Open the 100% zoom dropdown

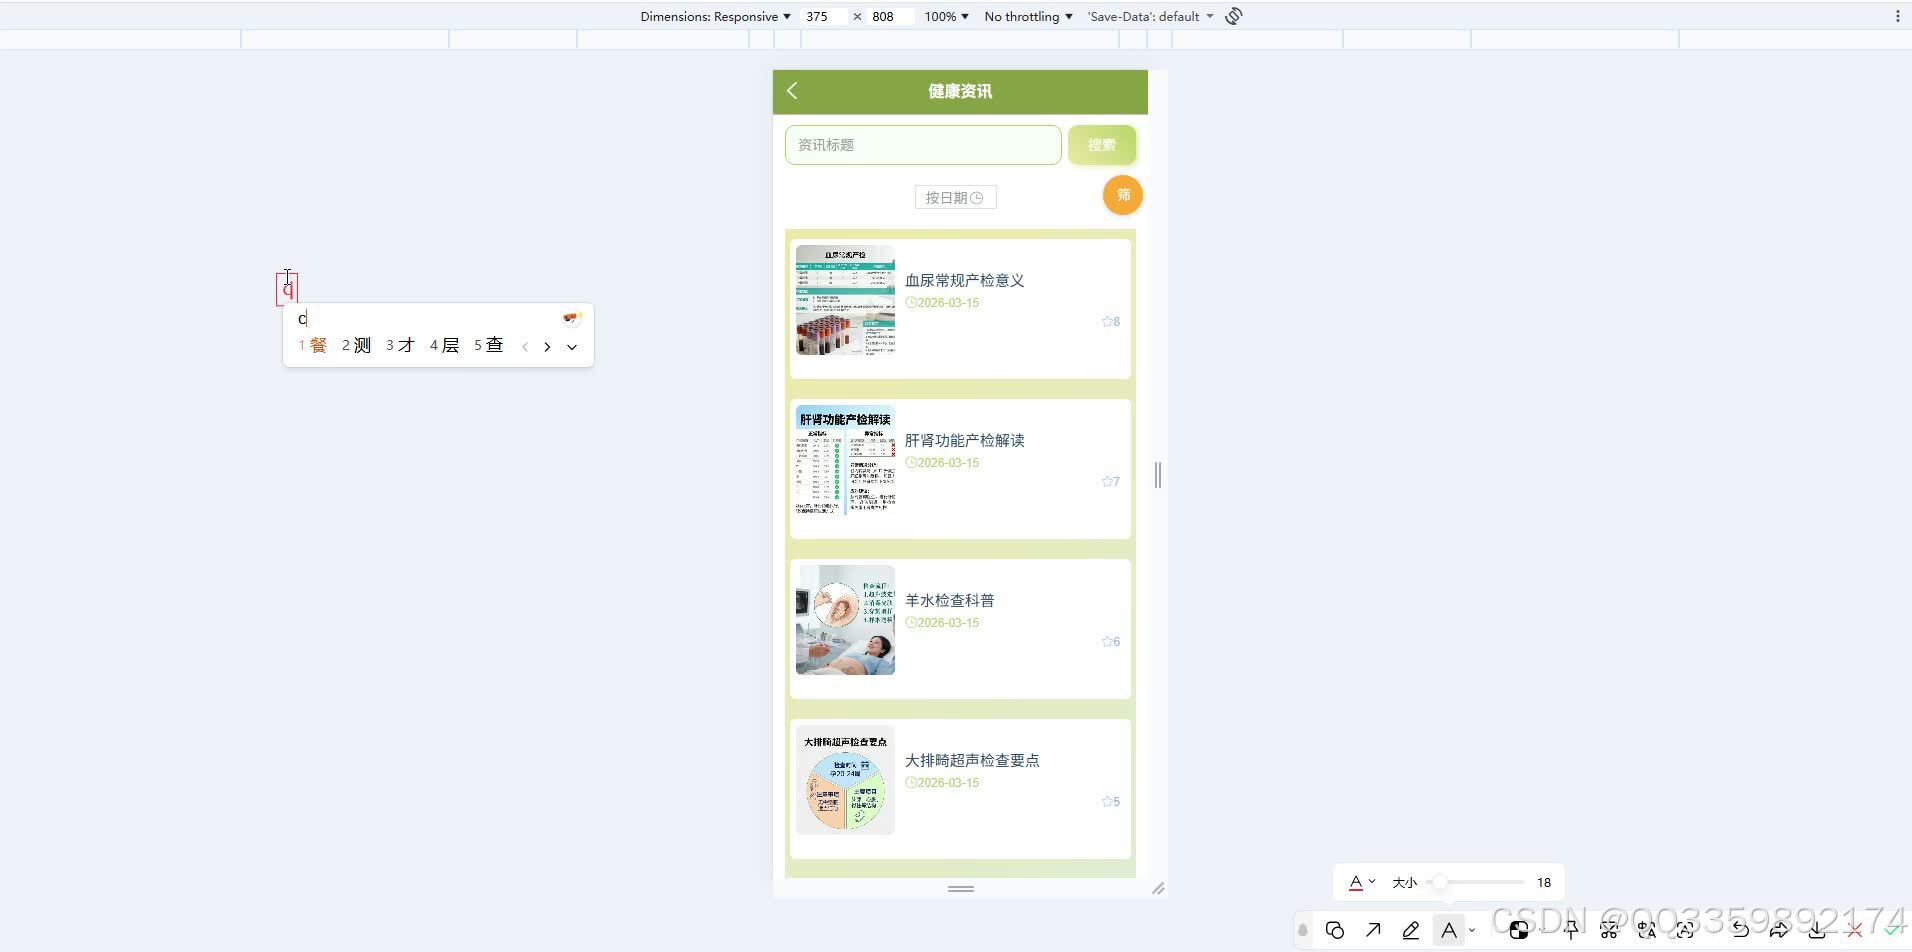pyautogui.click(x=946, y=16)
